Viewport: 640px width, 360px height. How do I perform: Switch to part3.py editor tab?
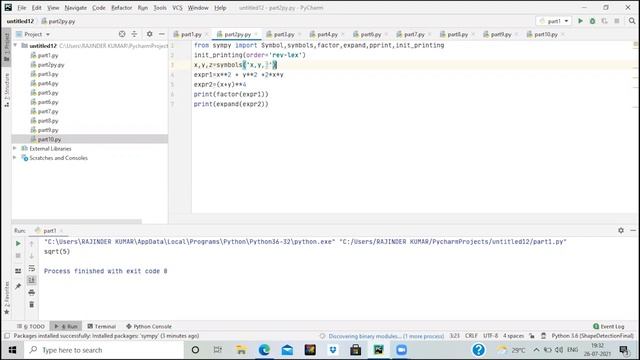point(284,34)
